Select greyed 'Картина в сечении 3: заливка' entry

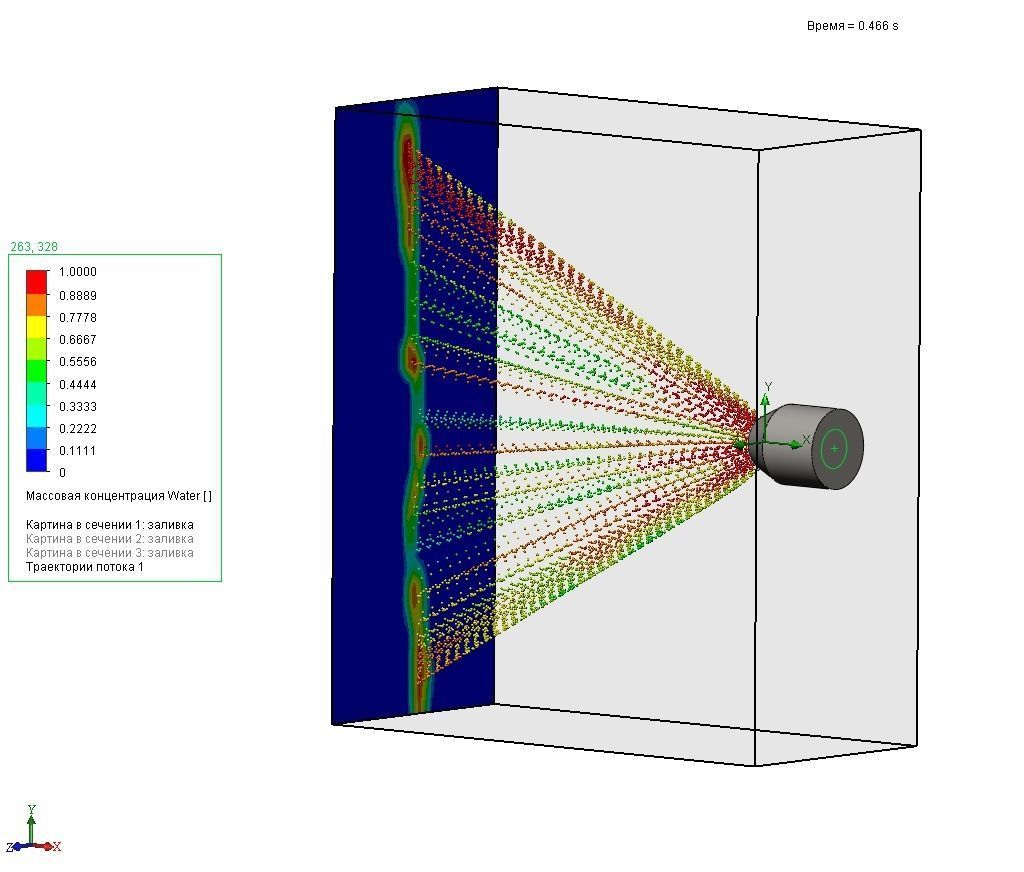click(110, 553)
